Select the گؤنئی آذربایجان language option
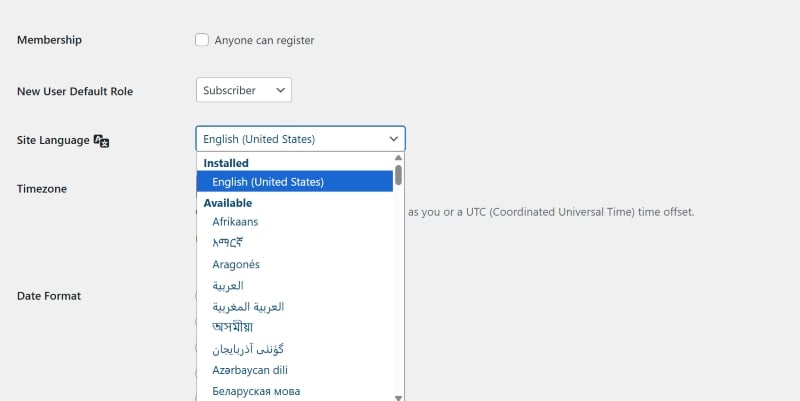800x401 pixels. pyautogui.click(x=248, y=349)
